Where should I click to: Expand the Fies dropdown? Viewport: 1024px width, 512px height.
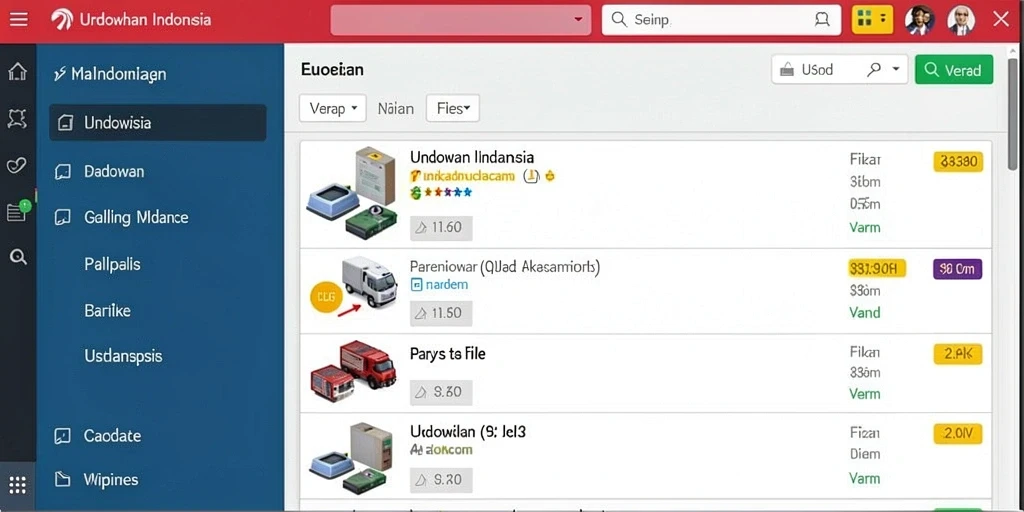tap(453, 108)
